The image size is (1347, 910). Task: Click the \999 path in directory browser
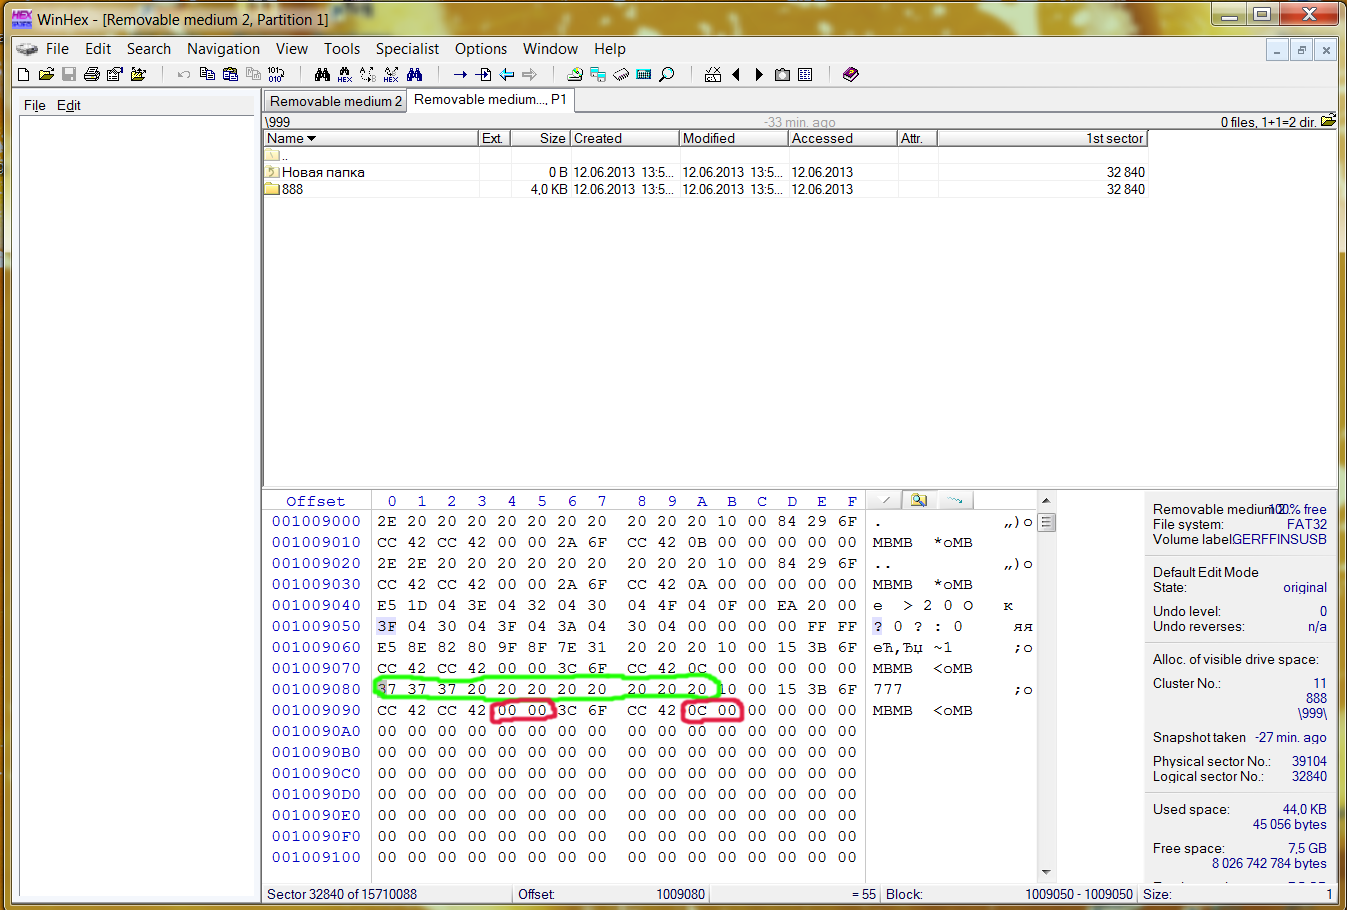tap(278, 122)
